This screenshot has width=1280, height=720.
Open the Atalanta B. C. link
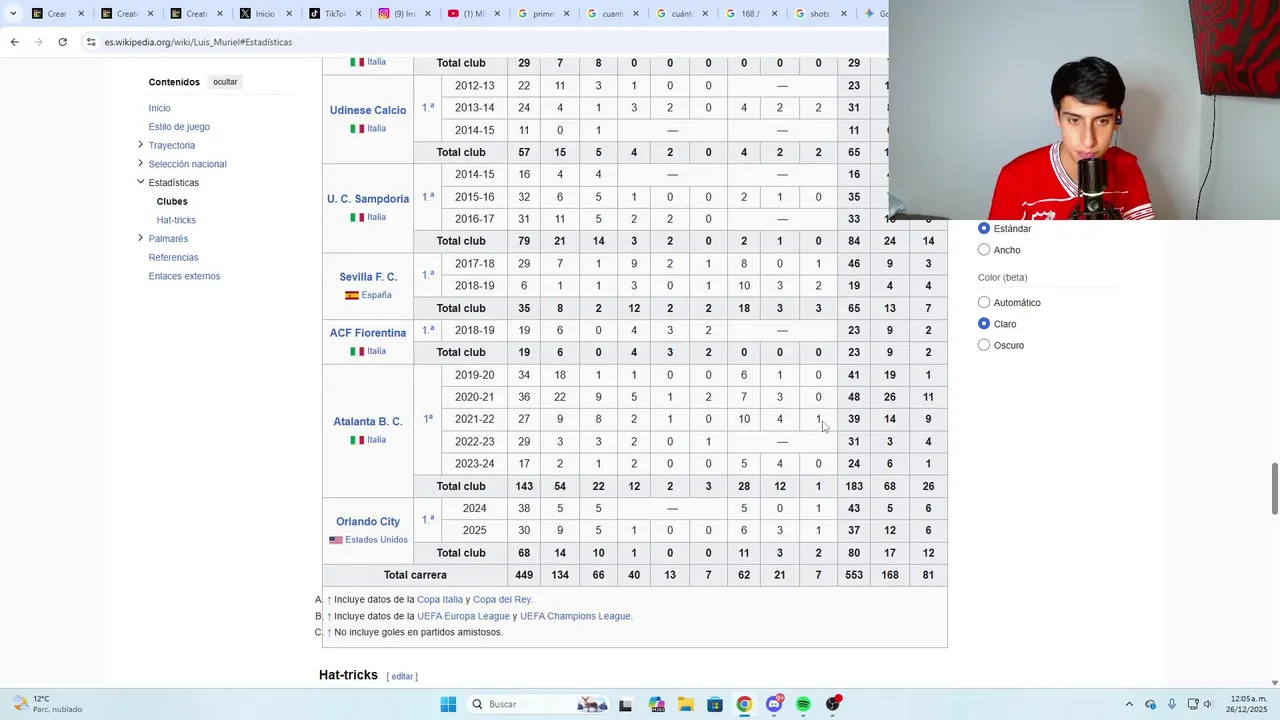[368, 422]
